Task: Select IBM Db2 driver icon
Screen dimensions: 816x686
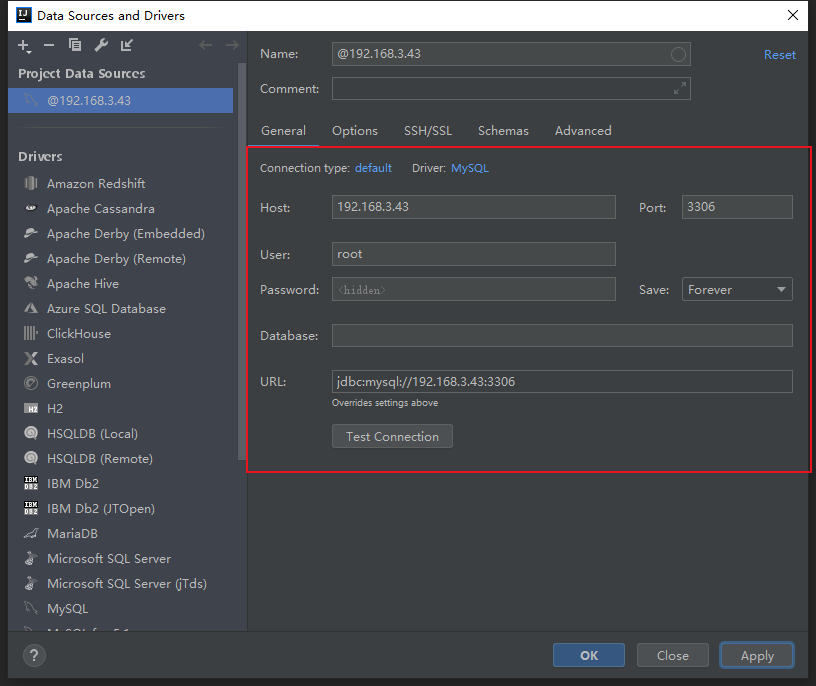Action: (31, 483)
